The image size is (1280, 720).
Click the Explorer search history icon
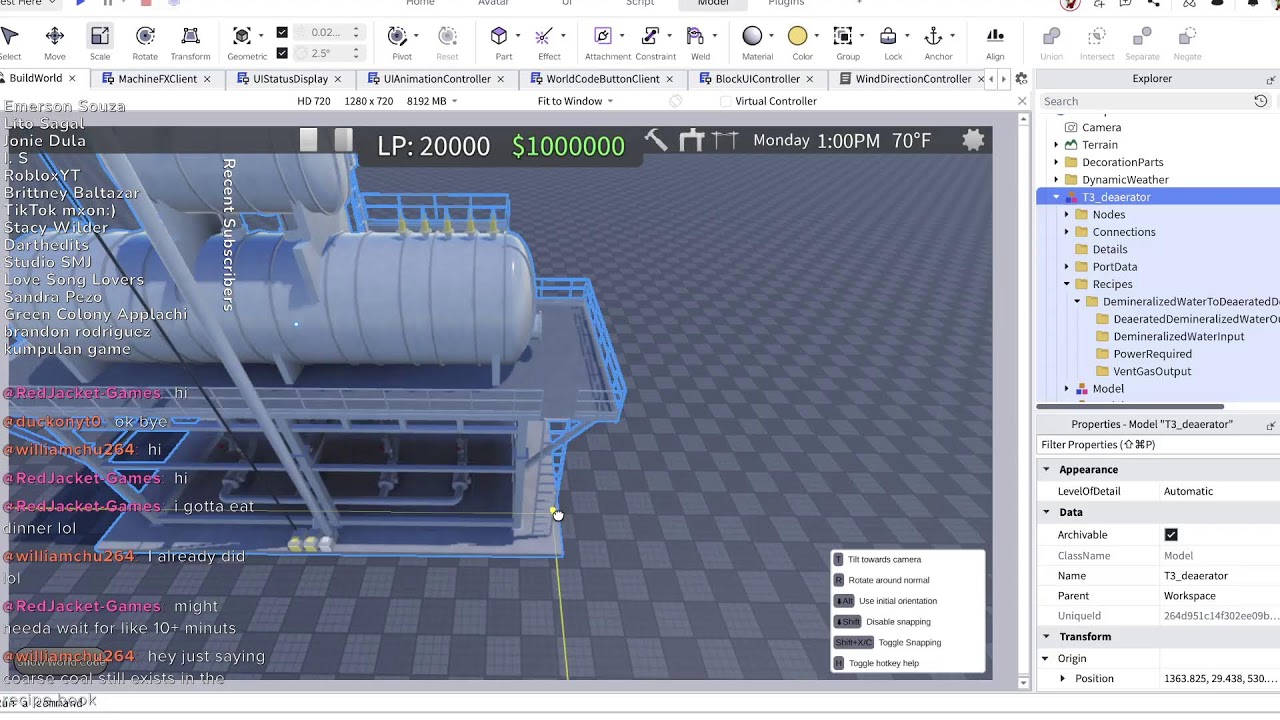tap(1261, 101)
